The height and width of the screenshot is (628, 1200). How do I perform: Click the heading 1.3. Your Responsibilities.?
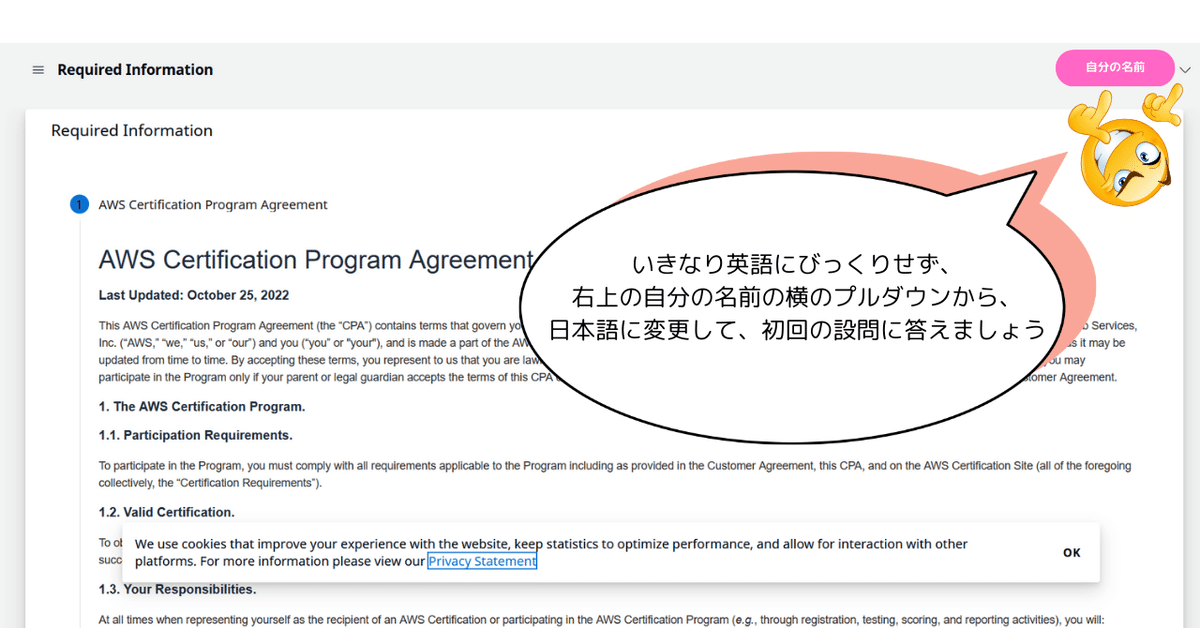coord(177,589)
